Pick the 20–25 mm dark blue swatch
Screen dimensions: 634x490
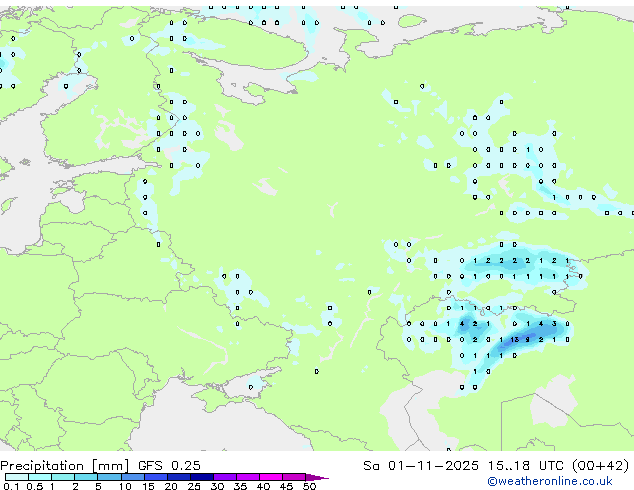(178, 477)
